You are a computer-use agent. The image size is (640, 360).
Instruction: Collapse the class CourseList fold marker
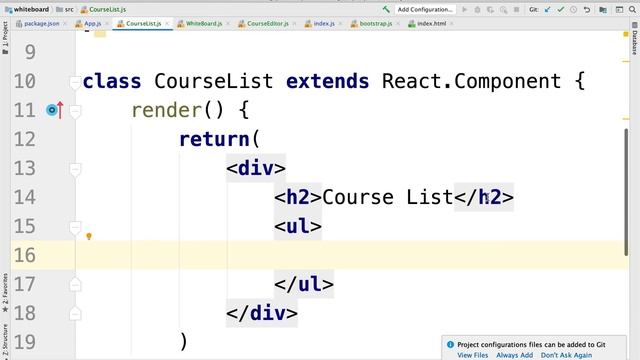[x=75, y=82]
